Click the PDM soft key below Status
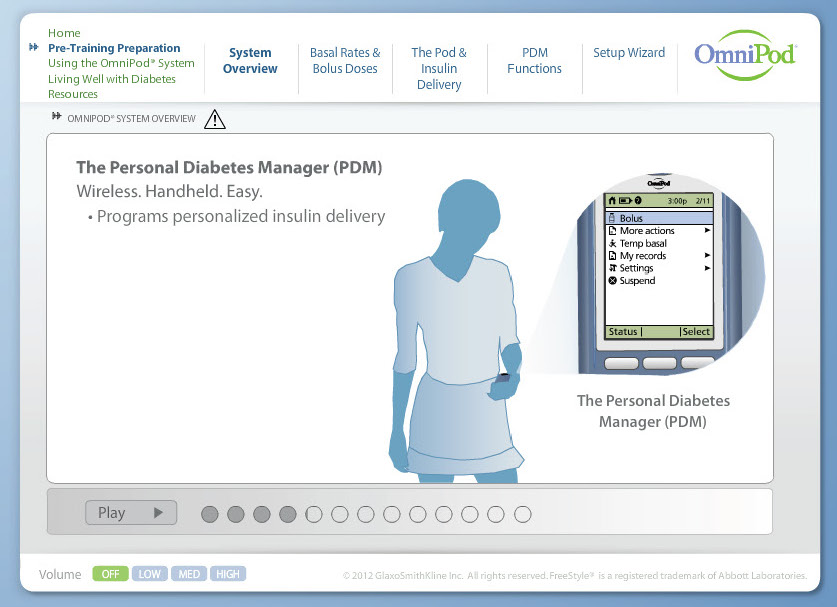The height and width of the screenshot is (607, 837). [x=621, y=364]
